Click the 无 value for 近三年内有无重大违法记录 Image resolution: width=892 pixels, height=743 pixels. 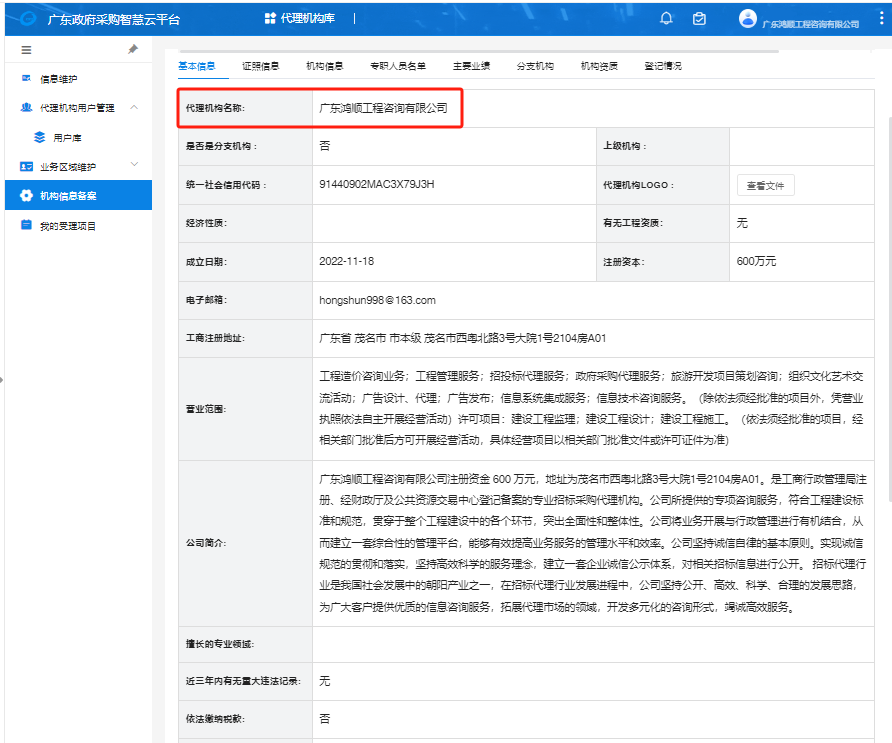[325, 681]
